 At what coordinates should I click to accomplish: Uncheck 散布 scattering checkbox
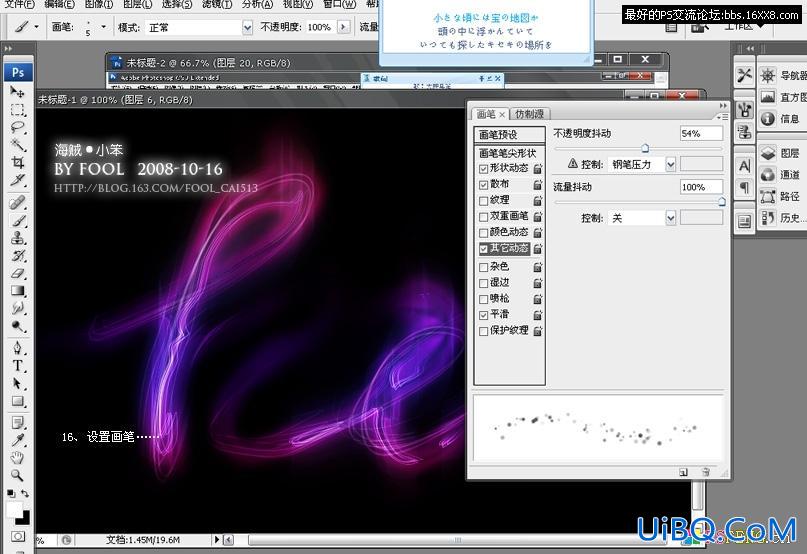click(x=483, y=185)
